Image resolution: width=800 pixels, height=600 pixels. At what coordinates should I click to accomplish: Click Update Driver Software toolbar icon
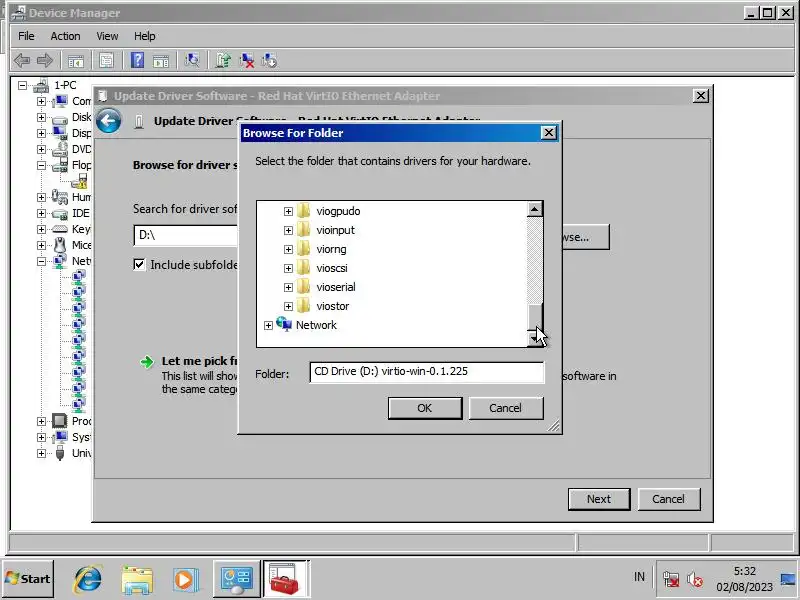click(x=223, y=61)
